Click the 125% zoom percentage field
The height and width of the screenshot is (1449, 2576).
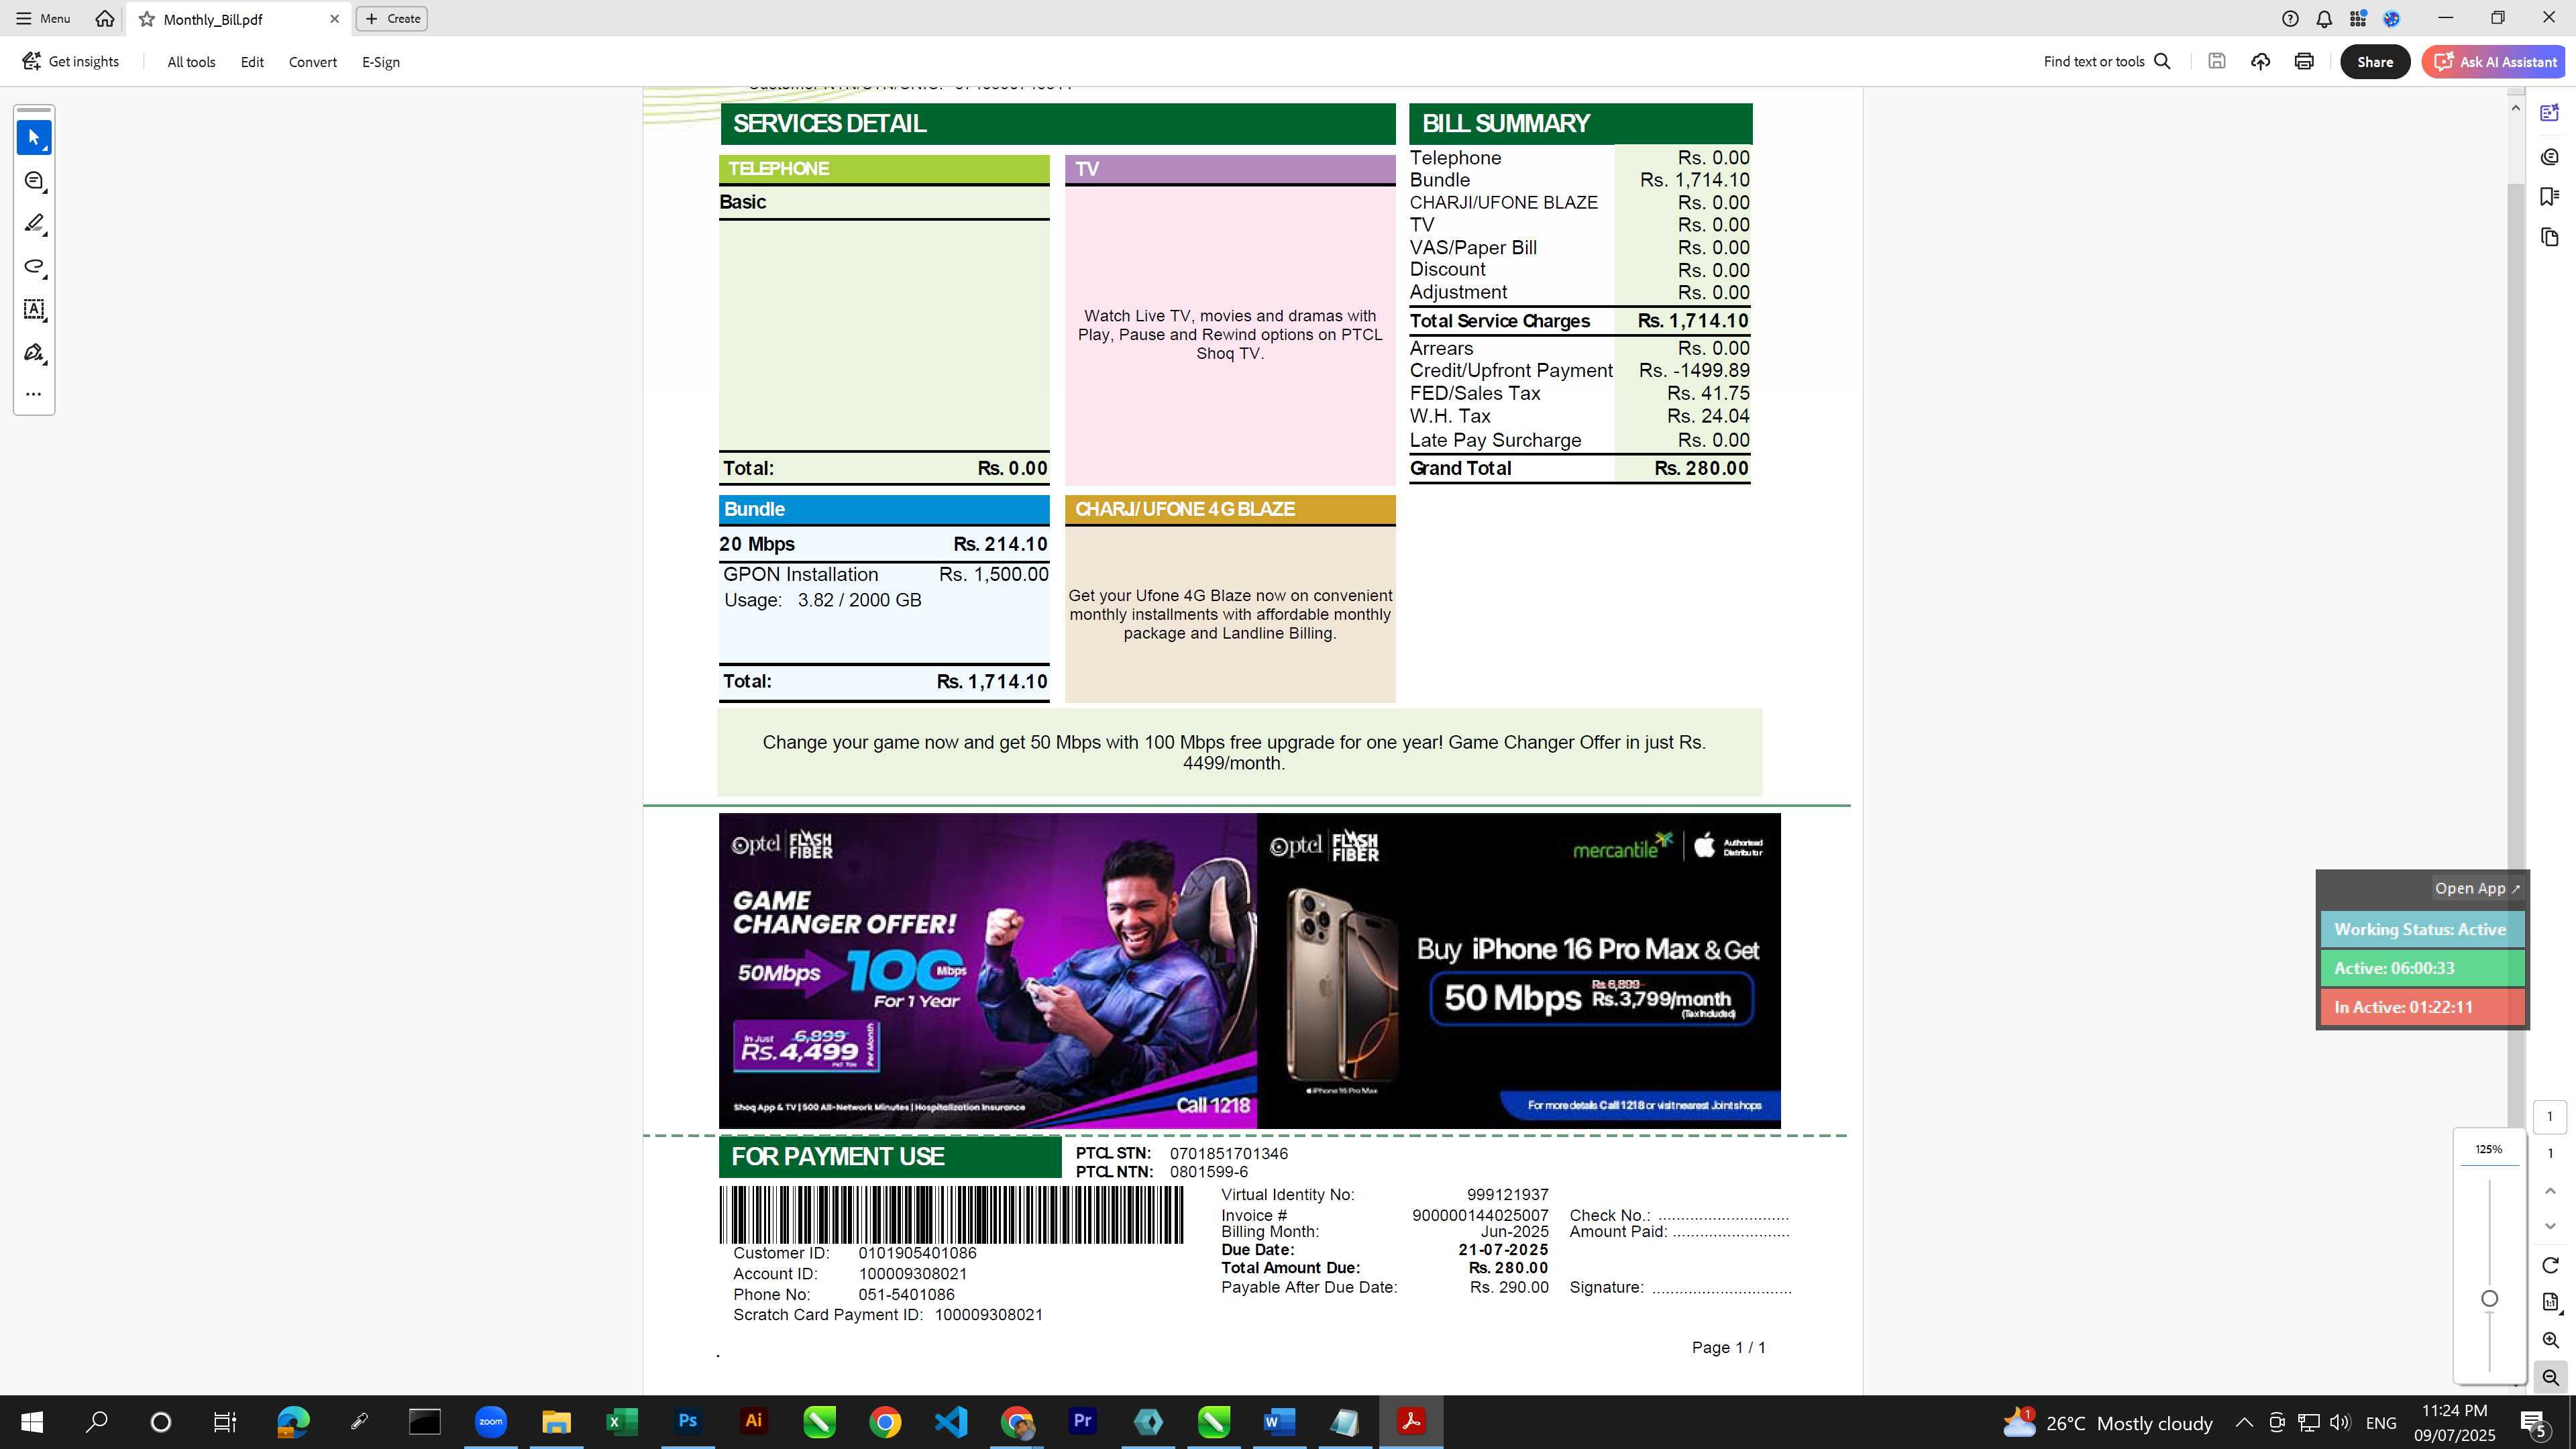pos(2489,1150)
